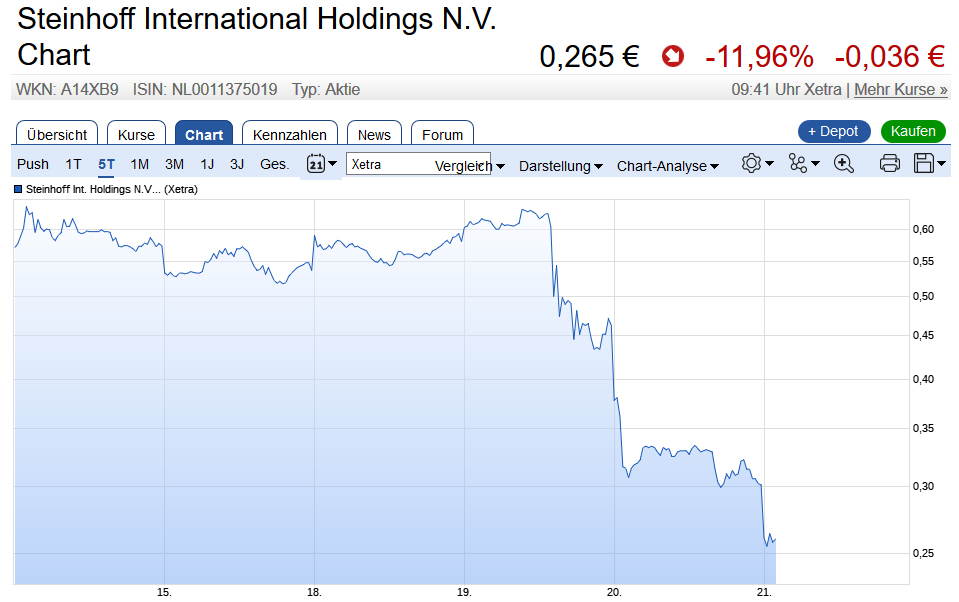
Task: Click the red price-down arrow icon
Action: click(673, 57)
